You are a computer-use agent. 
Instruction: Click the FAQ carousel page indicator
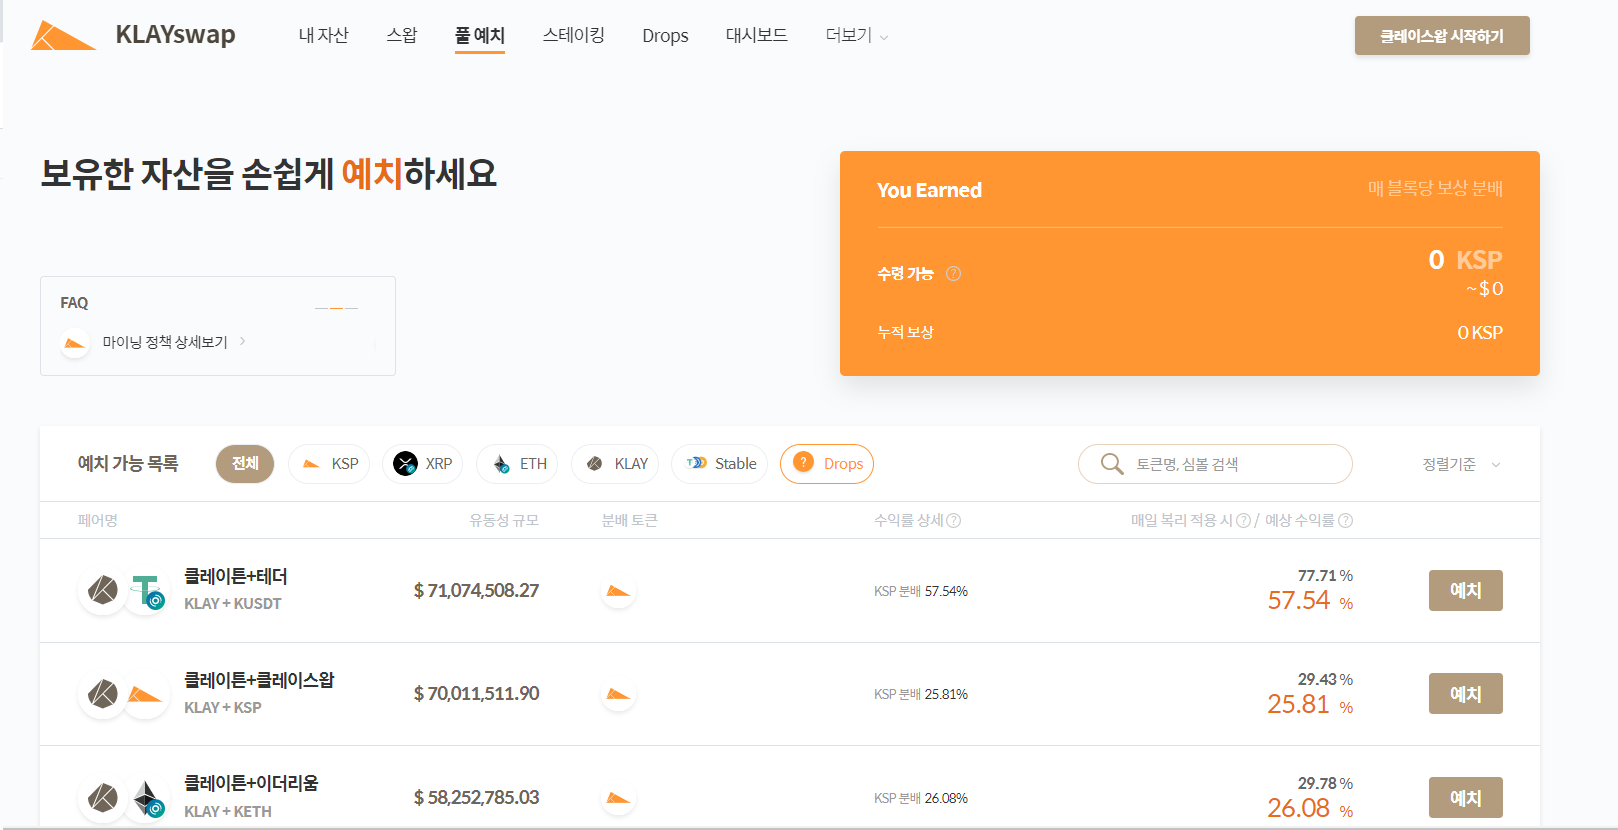[336, 308]
